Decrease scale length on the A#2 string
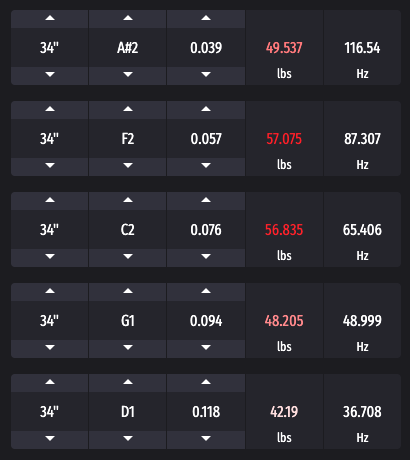Screen dimensions: 410x460 [50, 76]
